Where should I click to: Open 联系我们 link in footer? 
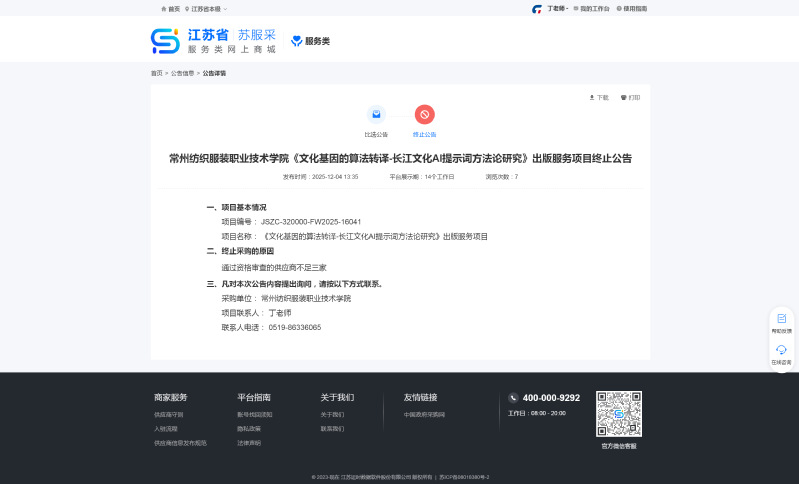tap(331, 428)
